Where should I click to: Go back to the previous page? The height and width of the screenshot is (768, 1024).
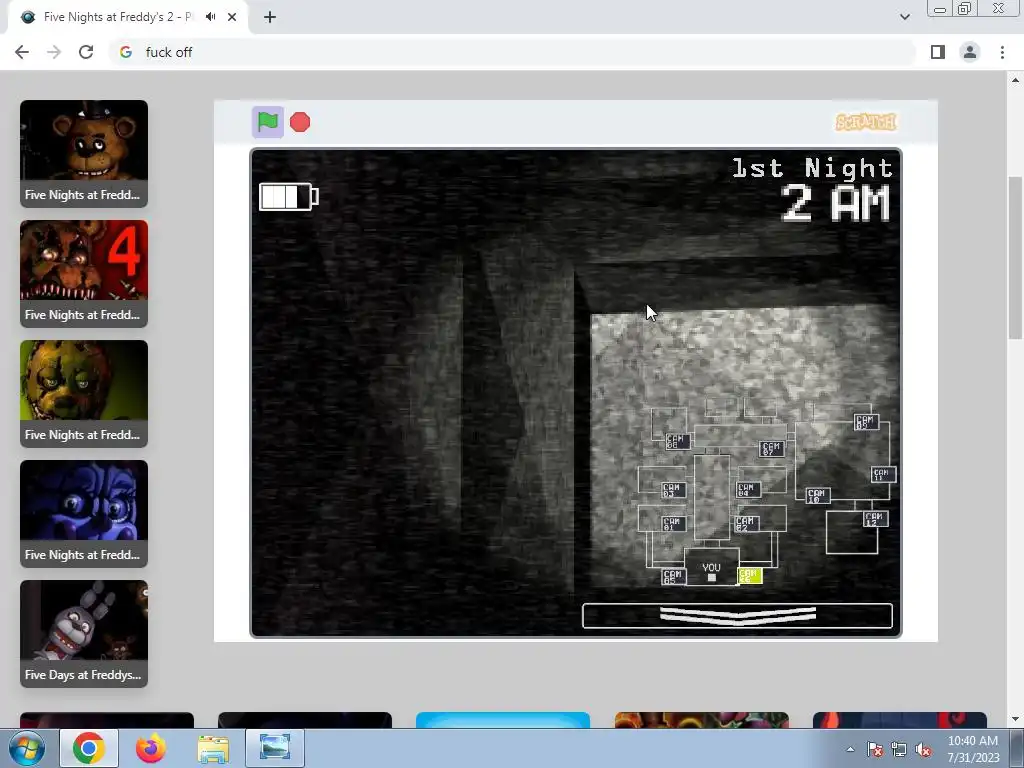click(x=22, y=52)
